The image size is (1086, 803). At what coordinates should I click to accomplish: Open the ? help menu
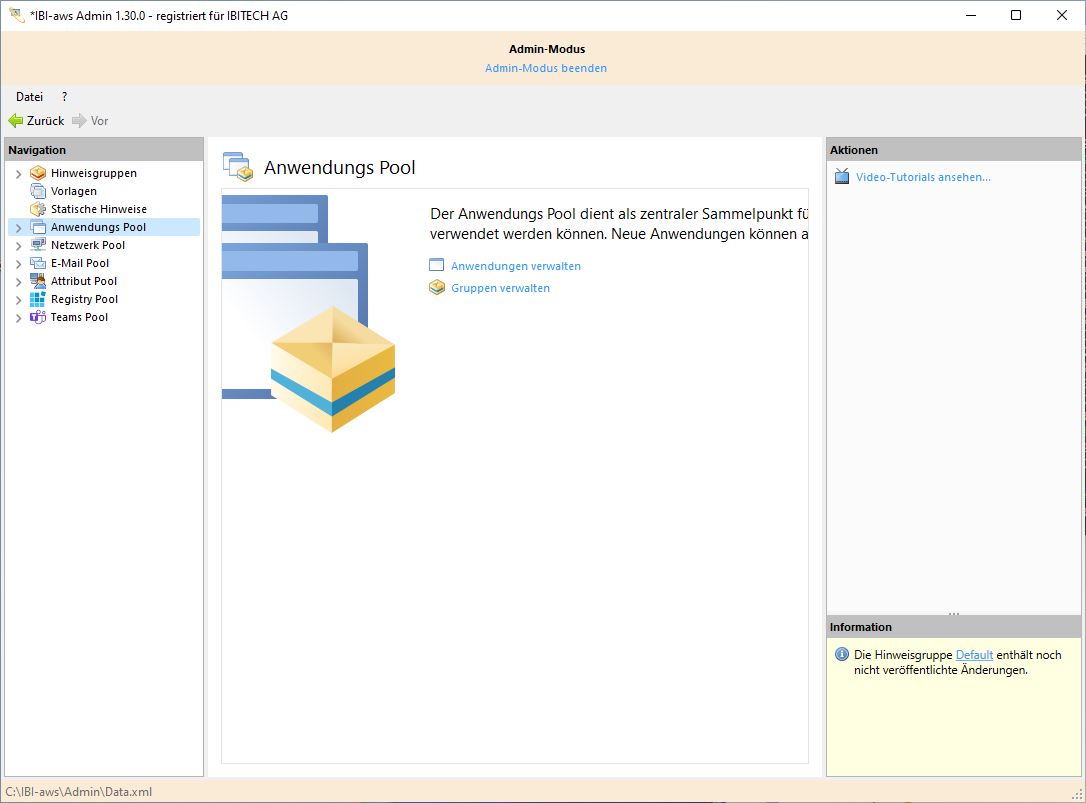(x=64, y=97)
